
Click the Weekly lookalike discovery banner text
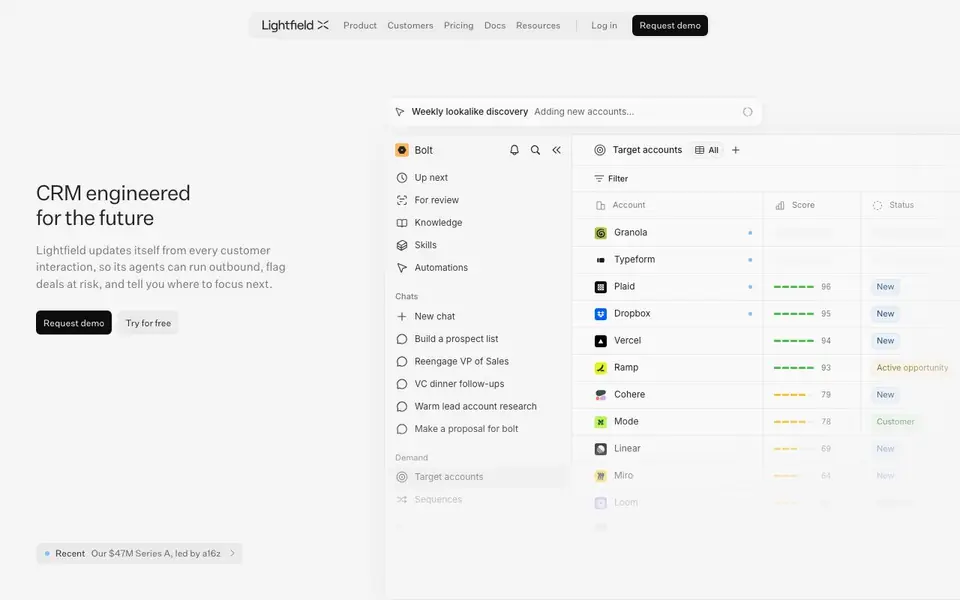click(470, 112)
